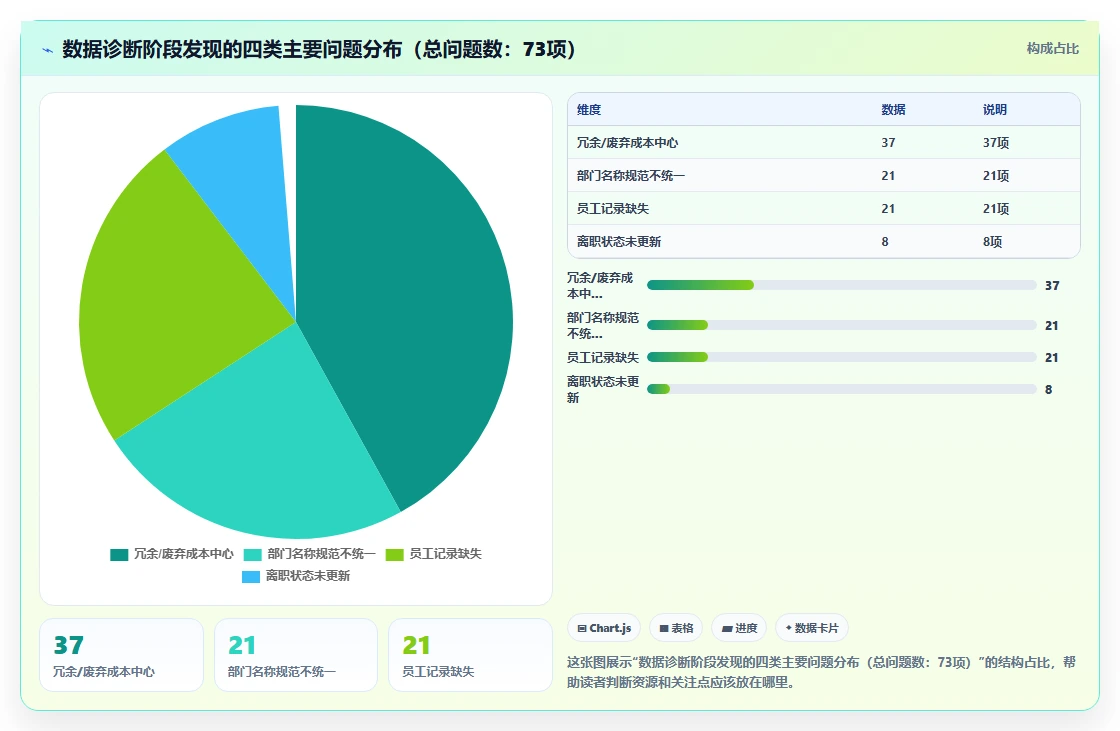Click the 员工记录缺失 progress bar
This screenshot has width=1120, height=731.
841,357
